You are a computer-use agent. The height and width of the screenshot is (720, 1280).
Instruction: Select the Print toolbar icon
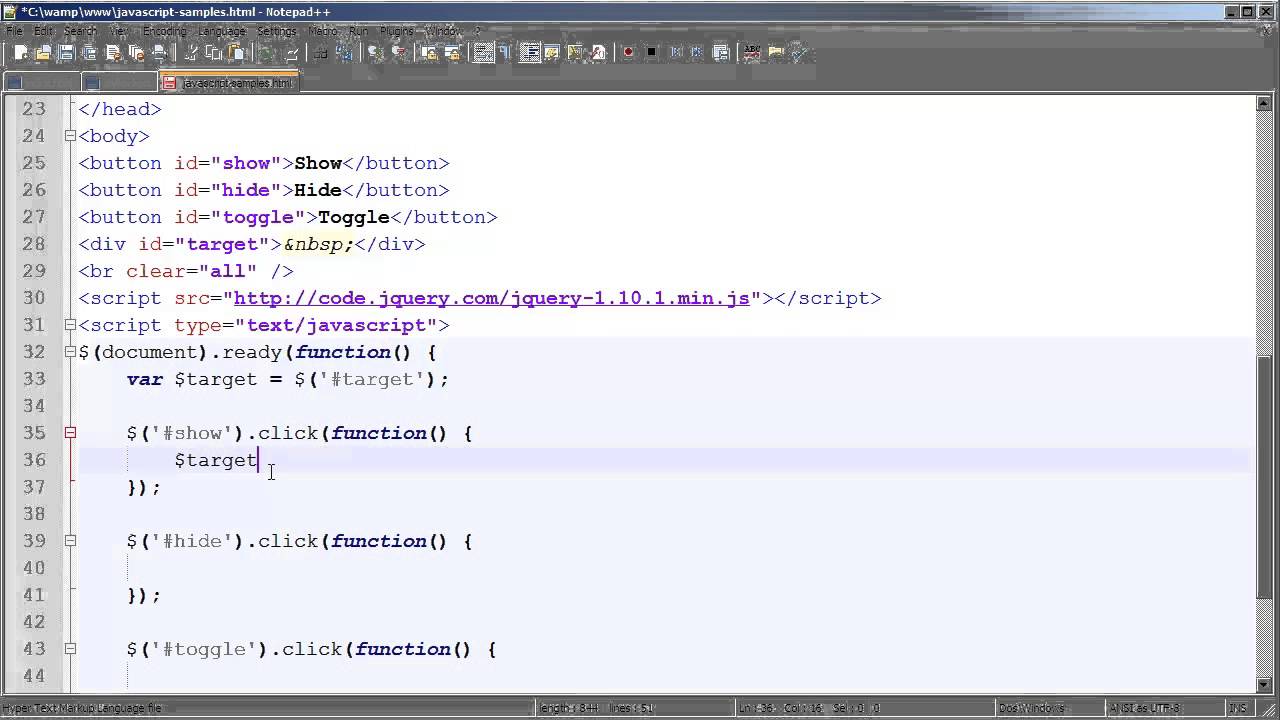[x=160, y=52]
